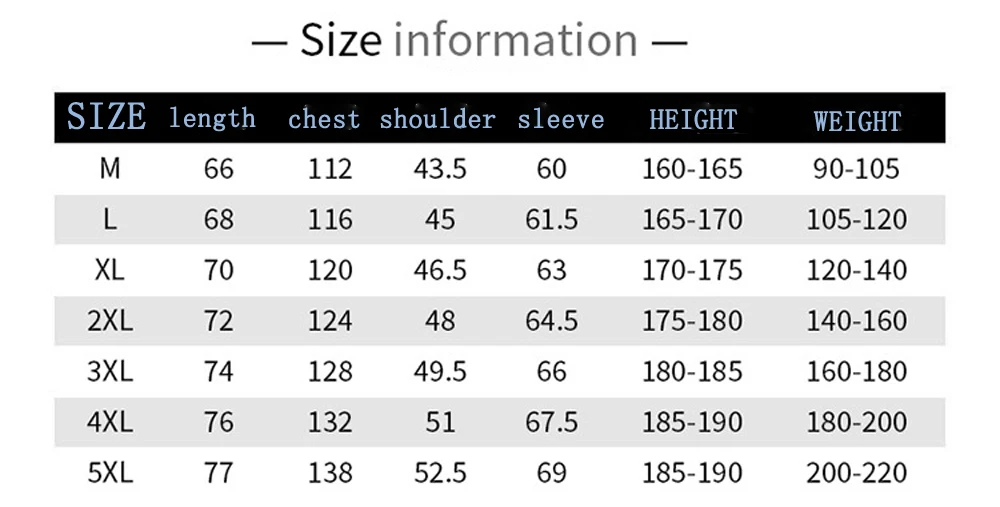Click sleeve value 67.5

pos(552,422)
